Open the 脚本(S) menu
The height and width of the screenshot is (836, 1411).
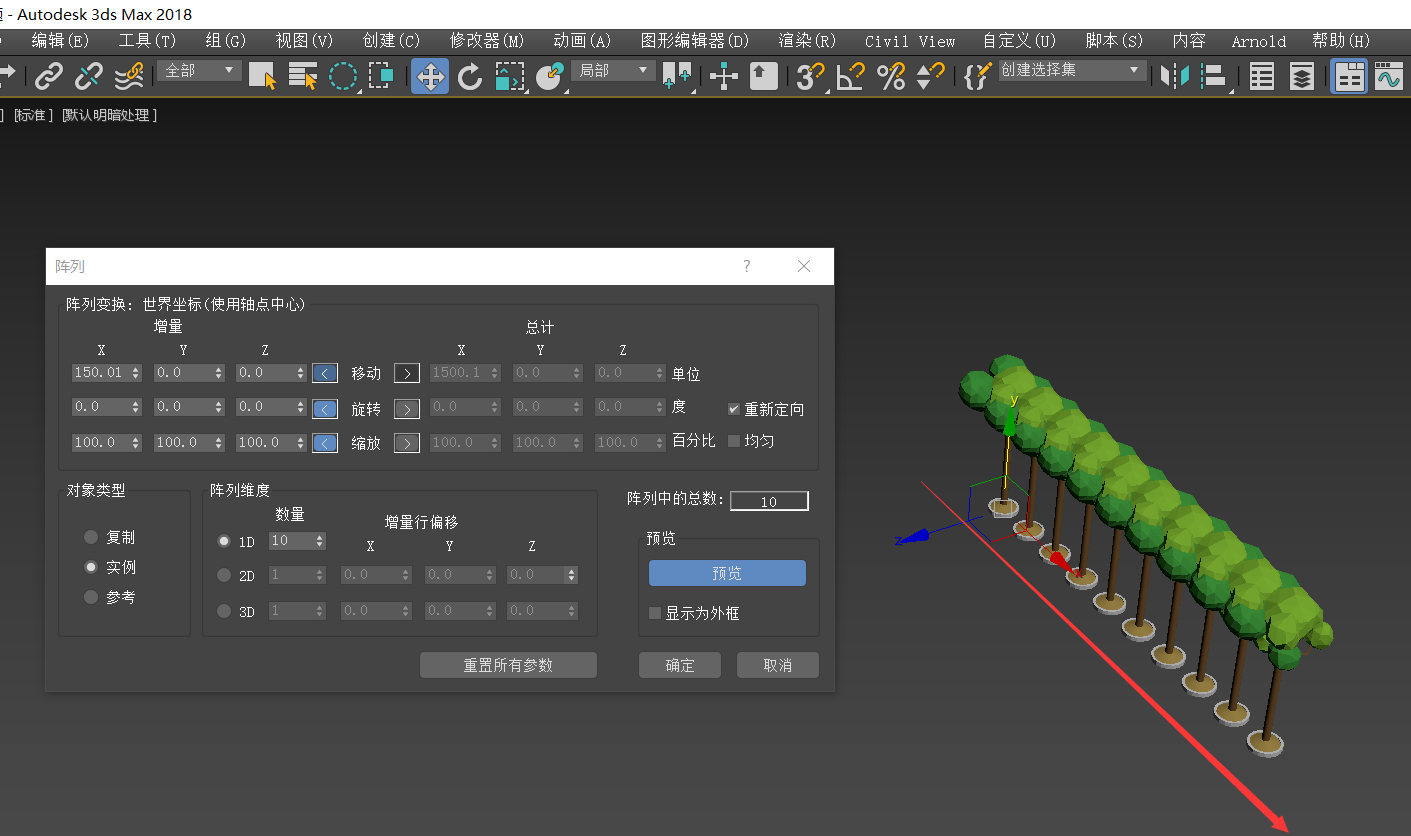tap(1114, 41)
